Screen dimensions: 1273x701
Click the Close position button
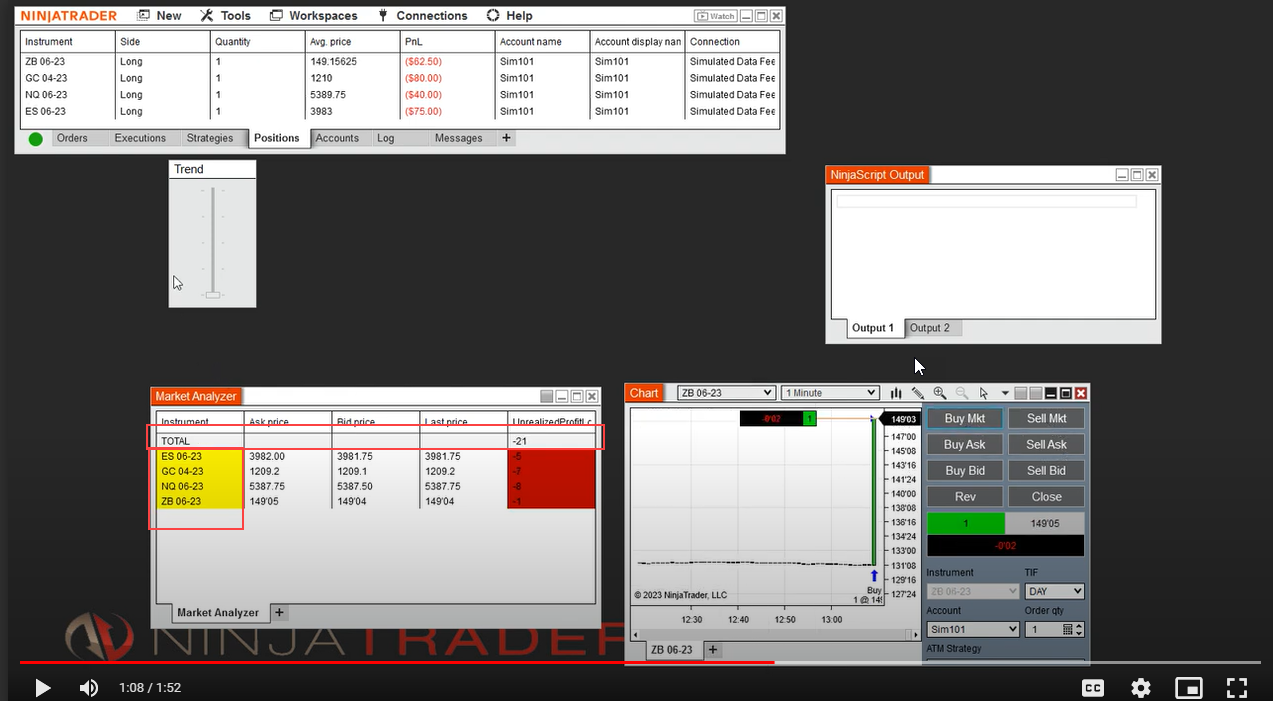click(x=1046, y=497)
